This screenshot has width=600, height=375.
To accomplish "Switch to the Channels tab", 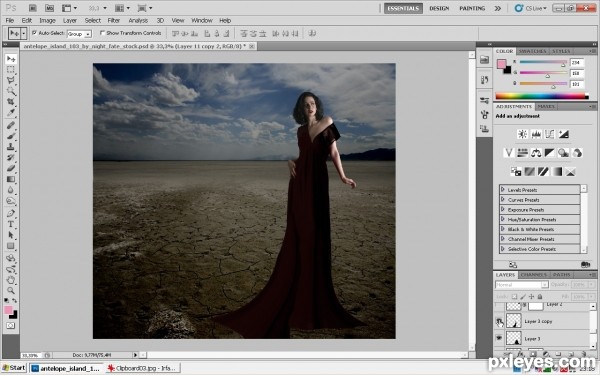I will tap(533, 275).
